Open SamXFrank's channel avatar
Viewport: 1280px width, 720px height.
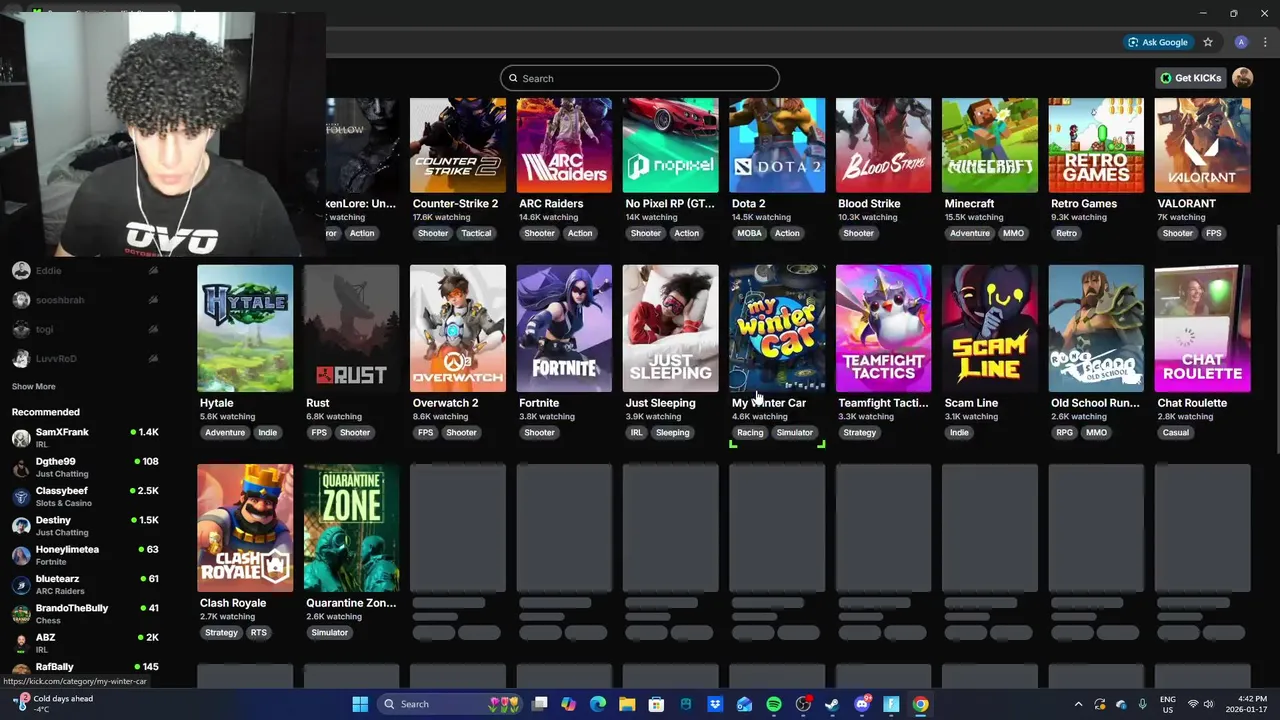(21, 438)
